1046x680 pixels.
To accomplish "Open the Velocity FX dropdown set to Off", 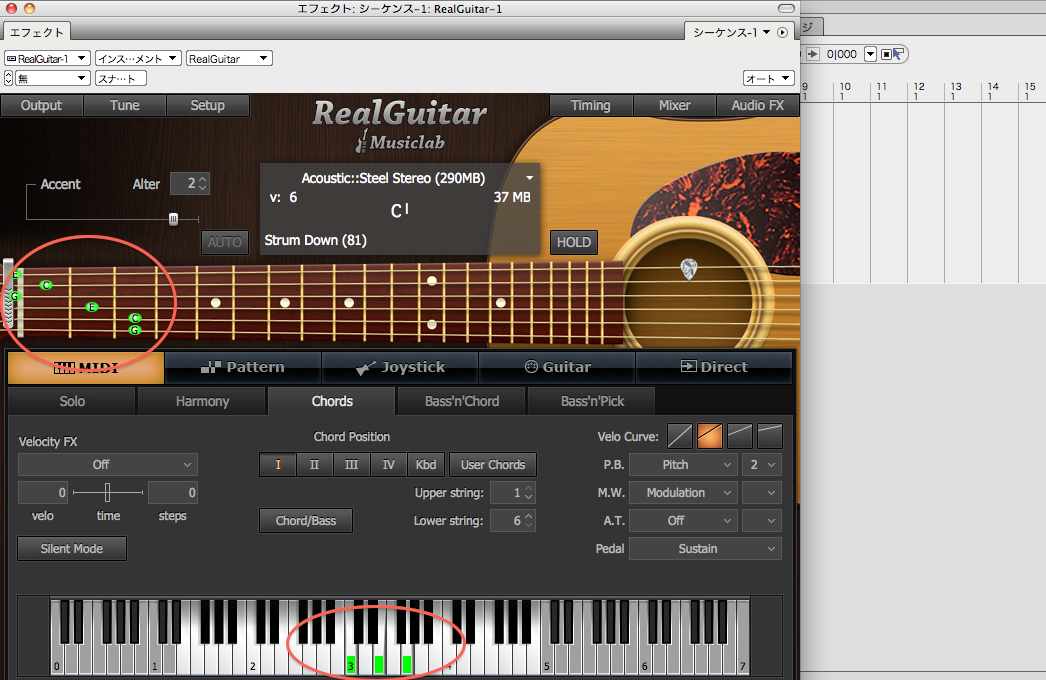I will [108, 465].
